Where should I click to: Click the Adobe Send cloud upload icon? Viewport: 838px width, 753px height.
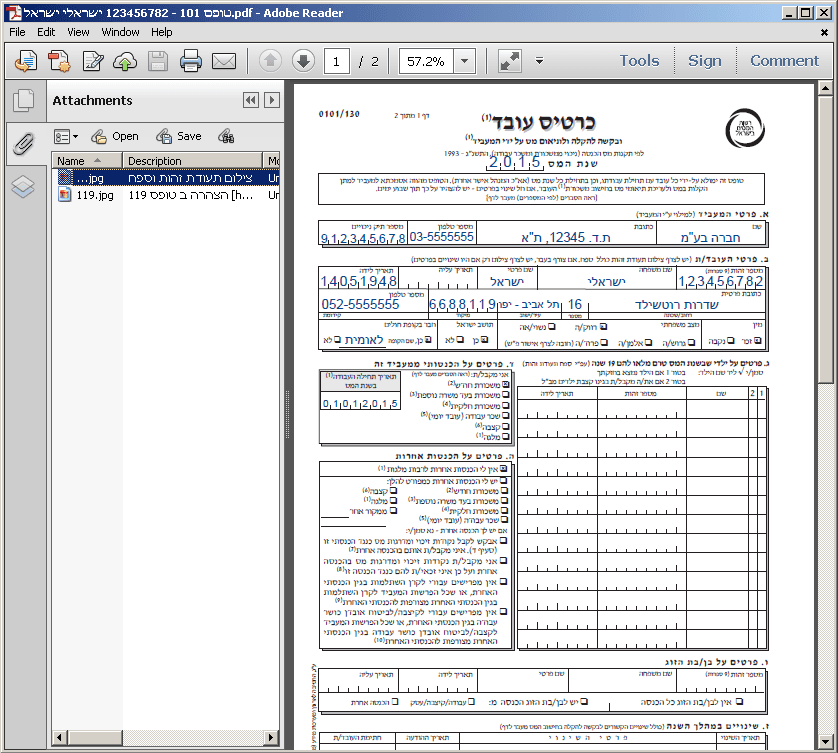click(x=125, y=61)
